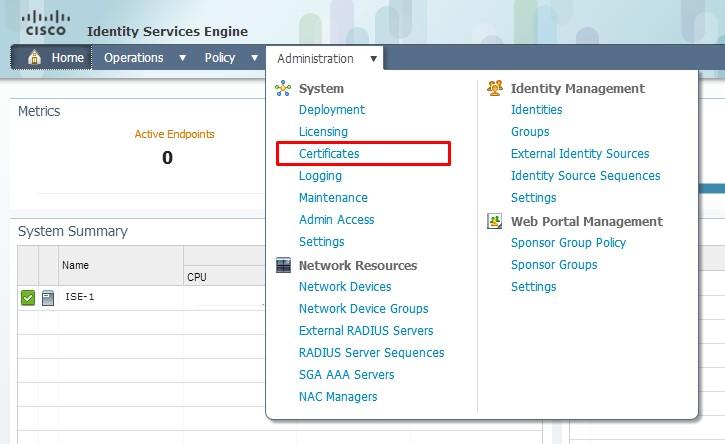This screenshot has width=725, height=444.
Task: Open the Home tab
Action: [51, 58]
